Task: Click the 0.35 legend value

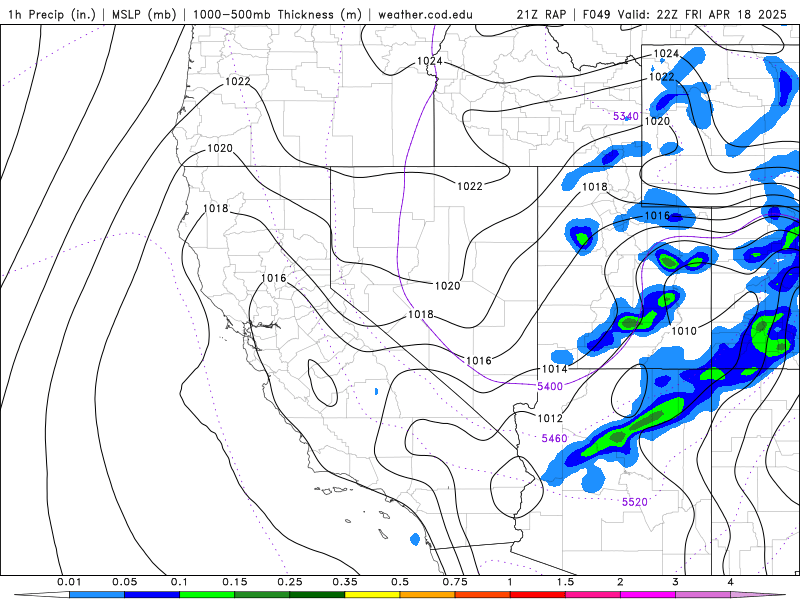Action: coord(345,582)
